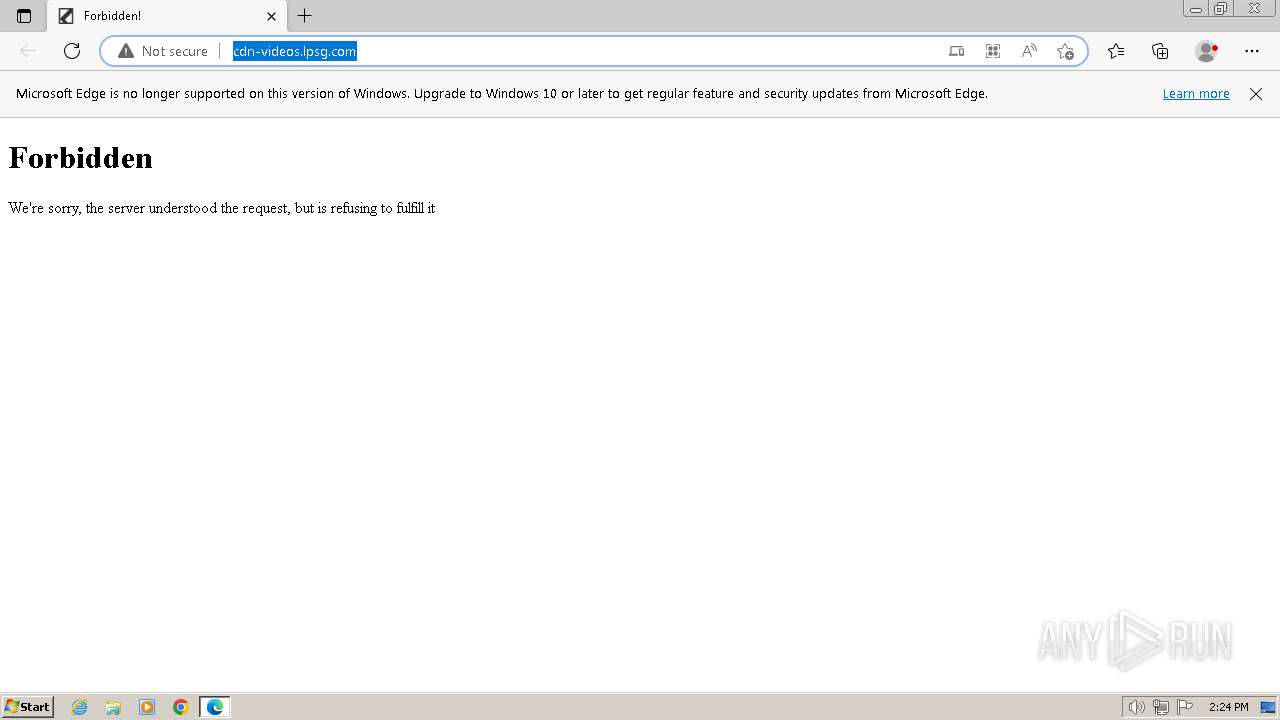Image resolution: width=1280 pixels, height=720 pixels.
Task: Open the network tray icon
Action: (x=1161, y=707)
